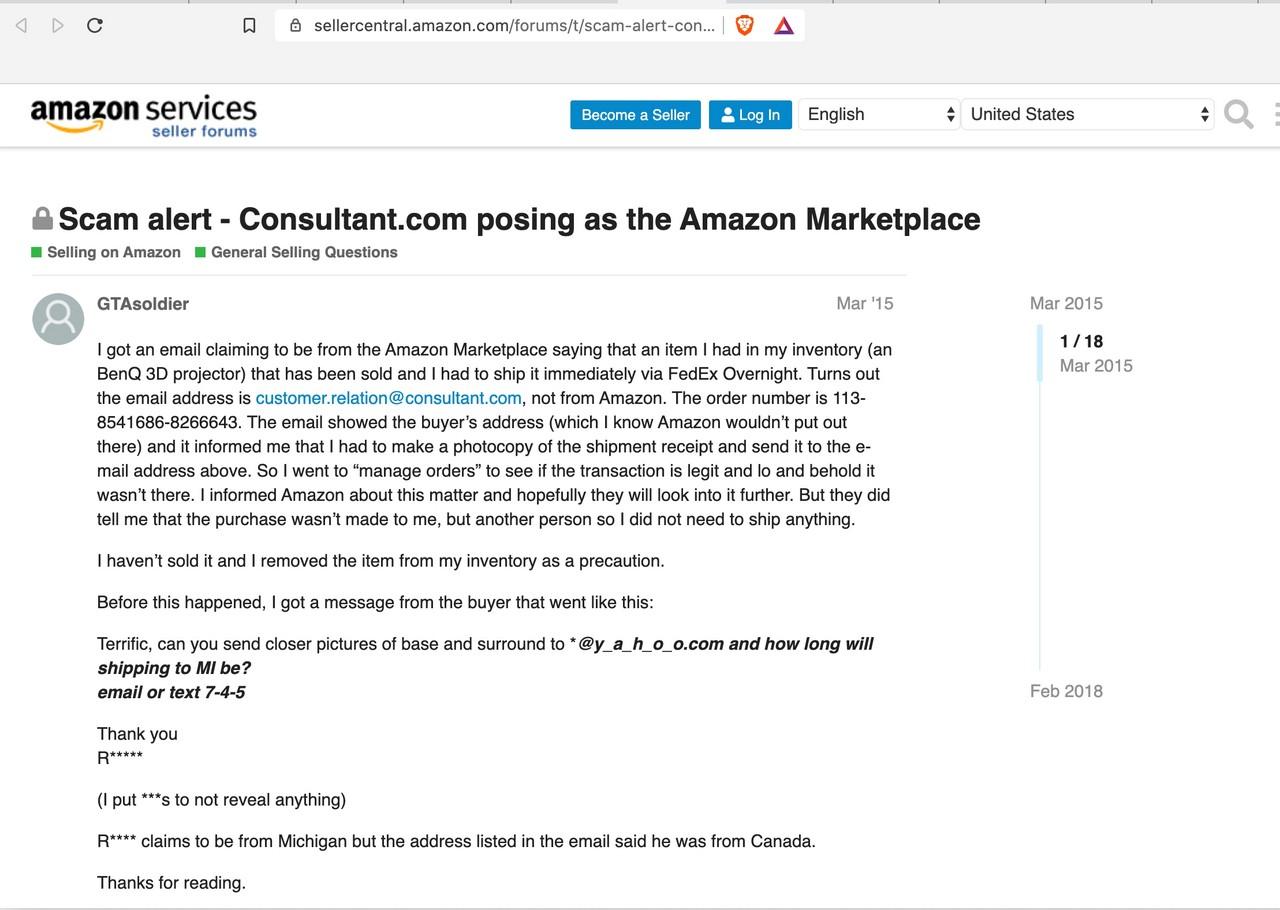The image size is (1280, 910).
Task: Click the Log In button
Action: (750, 115)
